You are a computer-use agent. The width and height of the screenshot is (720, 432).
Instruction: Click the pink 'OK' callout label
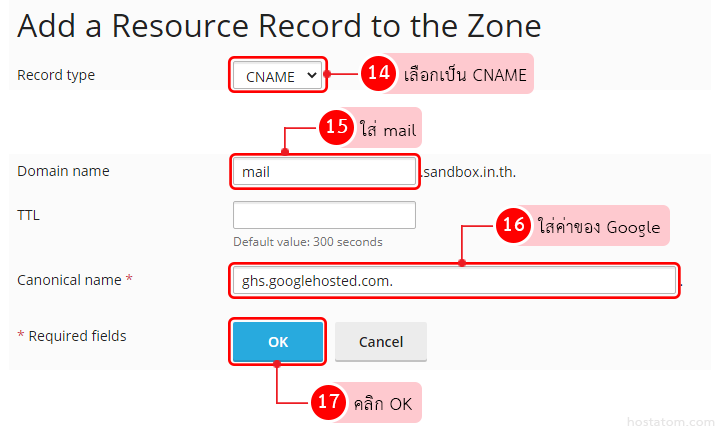tap(382, 404)
